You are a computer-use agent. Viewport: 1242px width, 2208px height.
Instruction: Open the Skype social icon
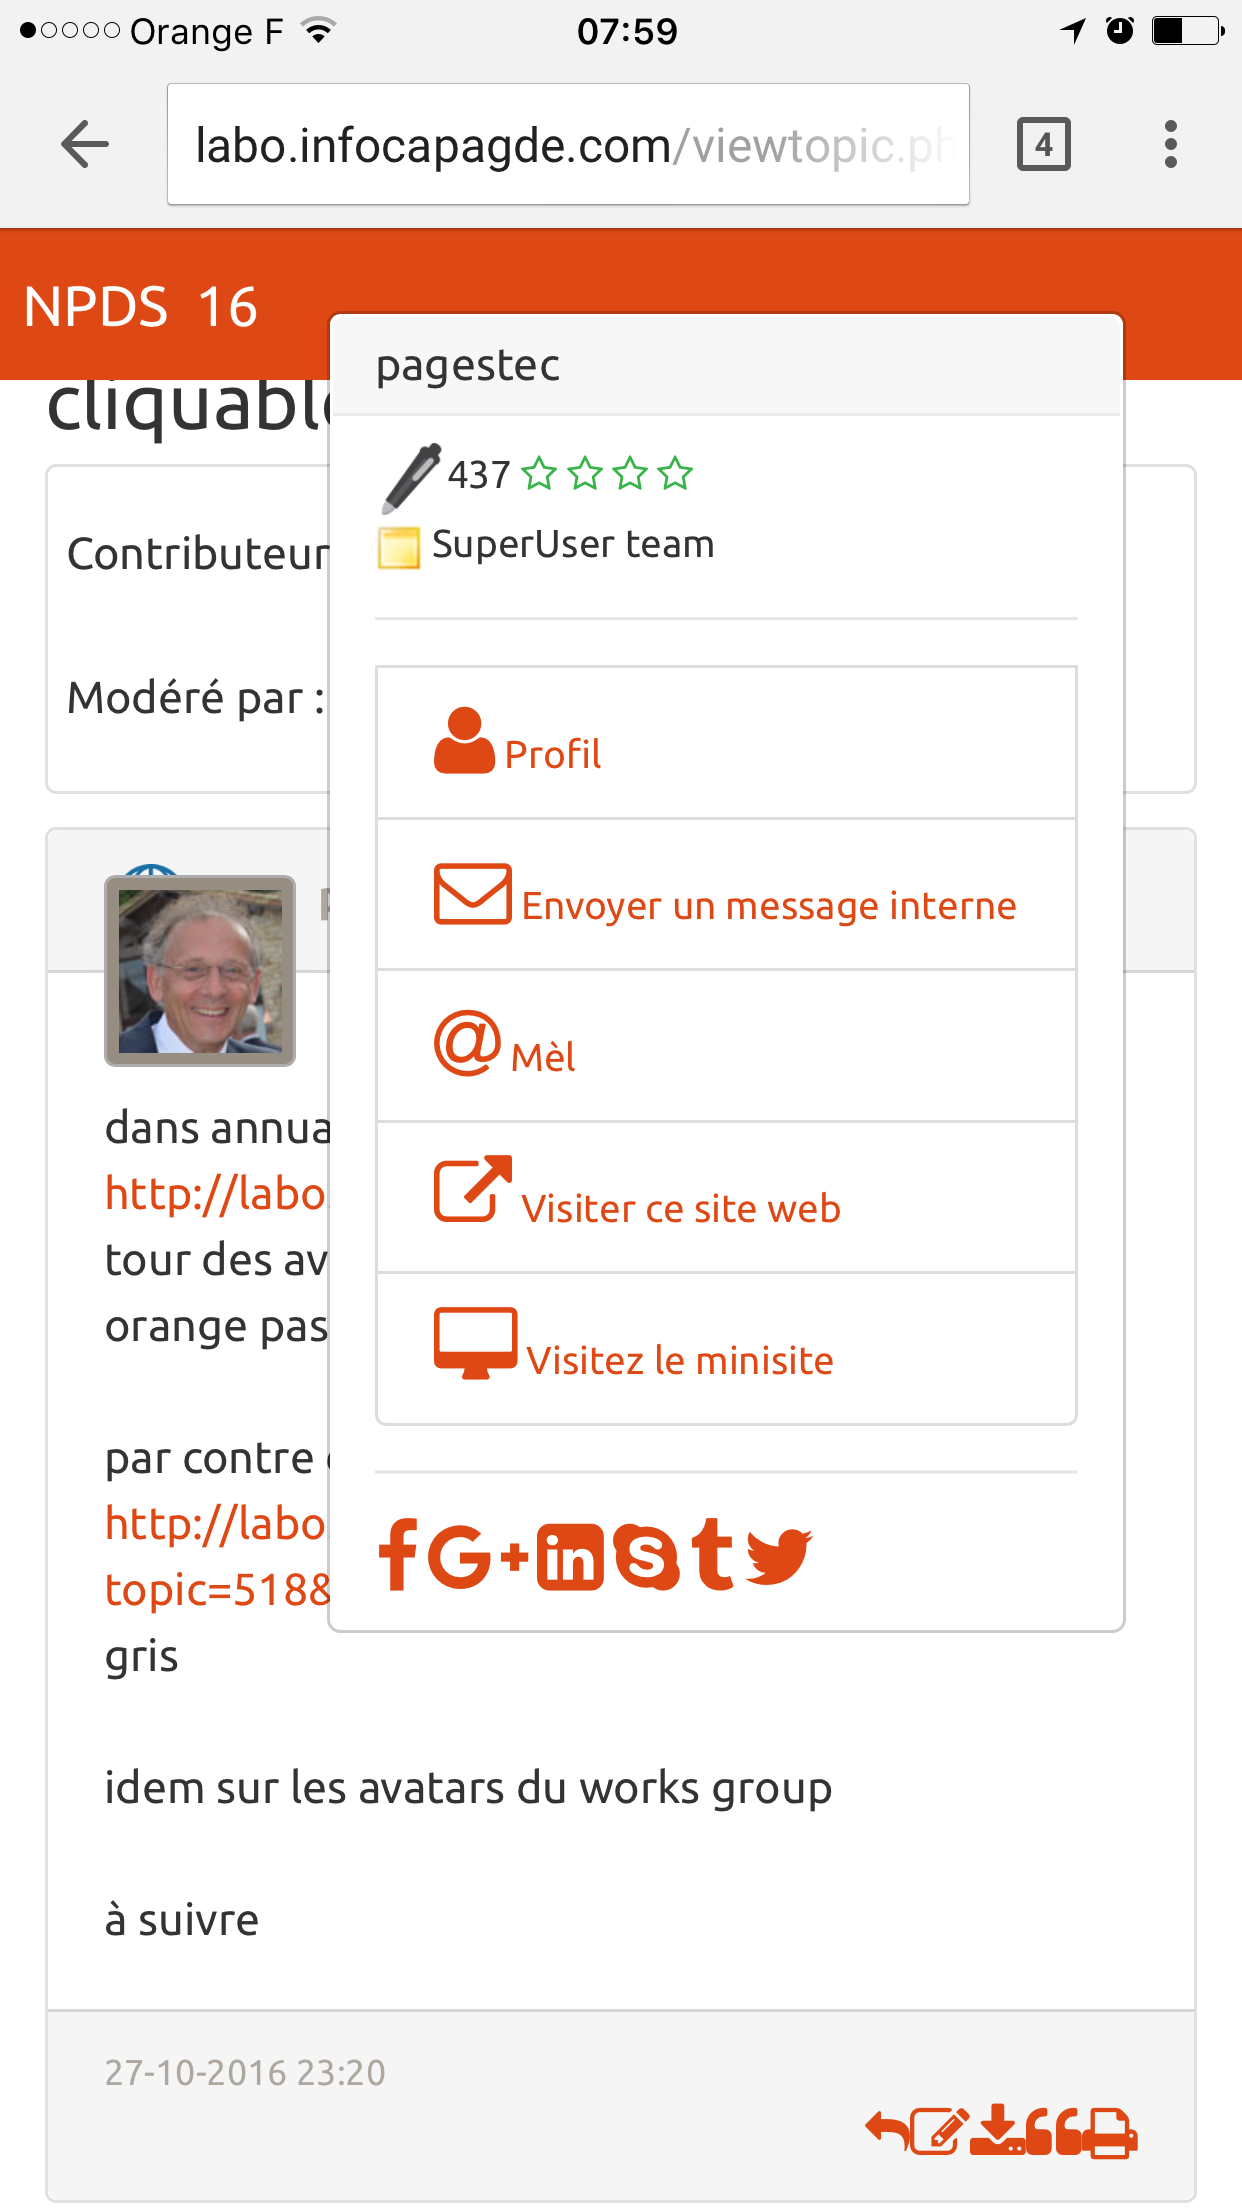(646, 1556)
